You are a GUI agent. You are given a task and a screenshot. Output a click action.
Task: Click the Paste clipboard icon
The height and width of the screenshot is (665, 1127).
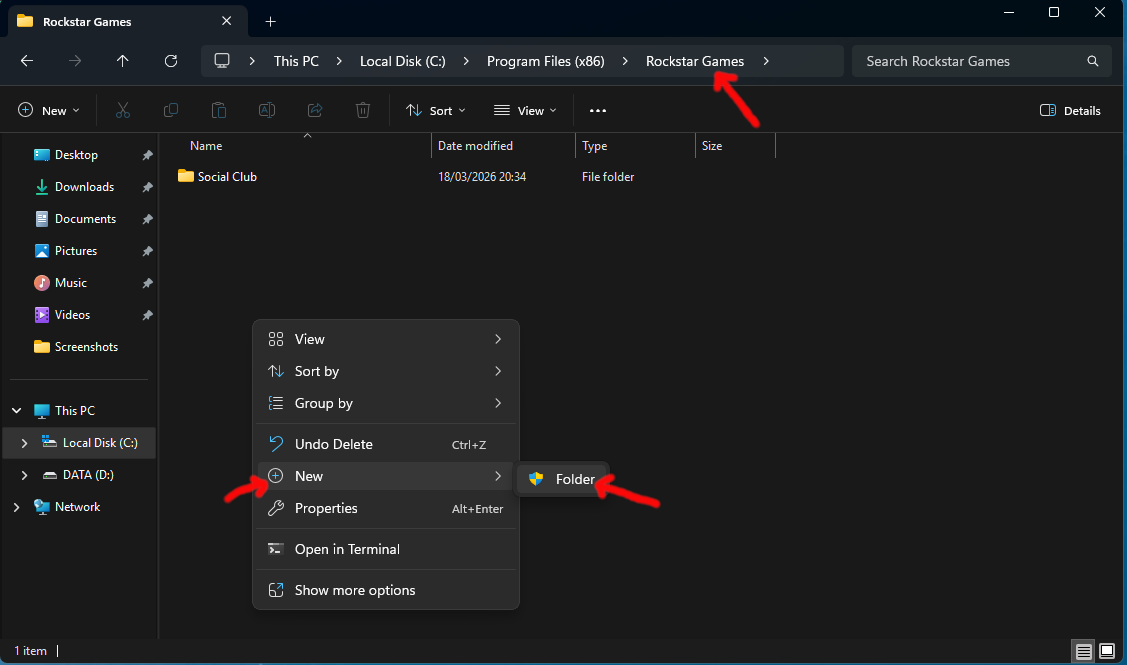coord(218,110)
